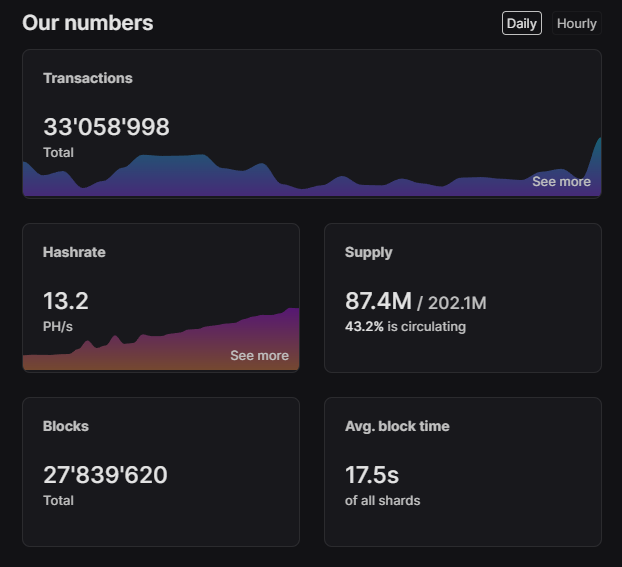
Task: Click the of all shards label
Action: [x=382, y=501]
